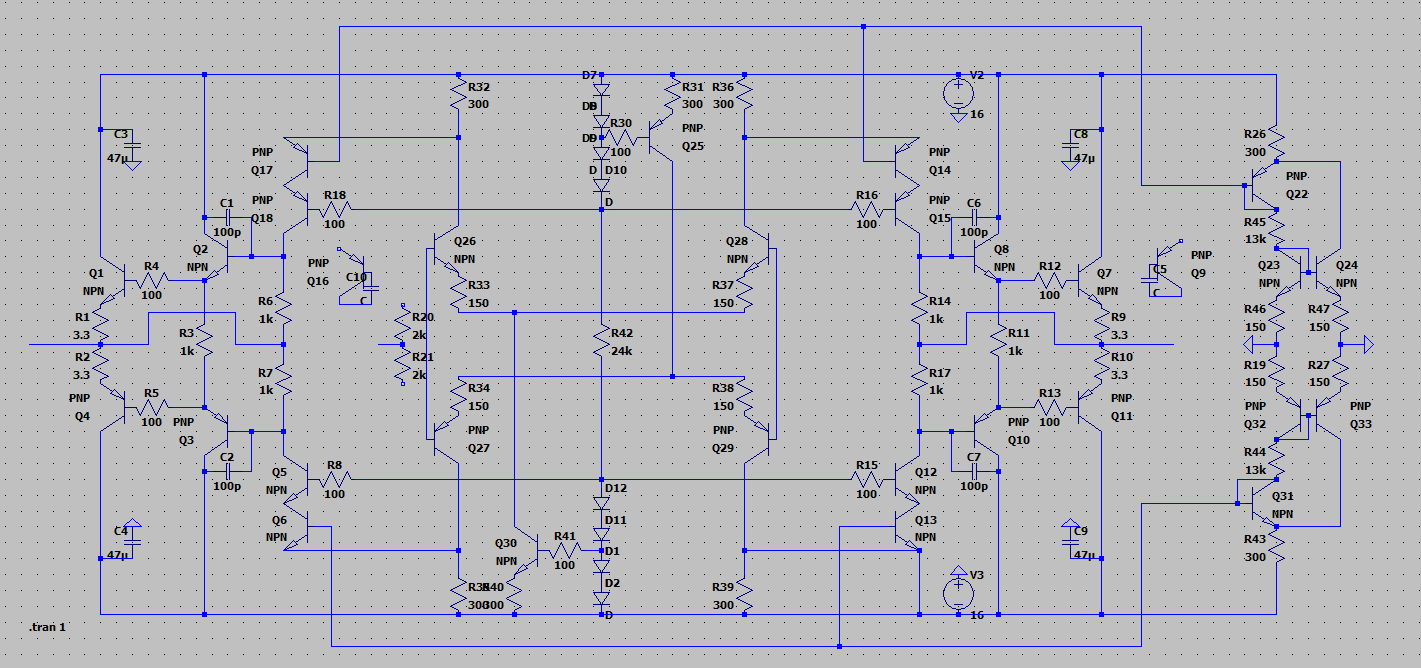Viewport: 1421px width, 668px height.
Task: Click capacitor C6 symbol
Action: click(x=973, y=217)
